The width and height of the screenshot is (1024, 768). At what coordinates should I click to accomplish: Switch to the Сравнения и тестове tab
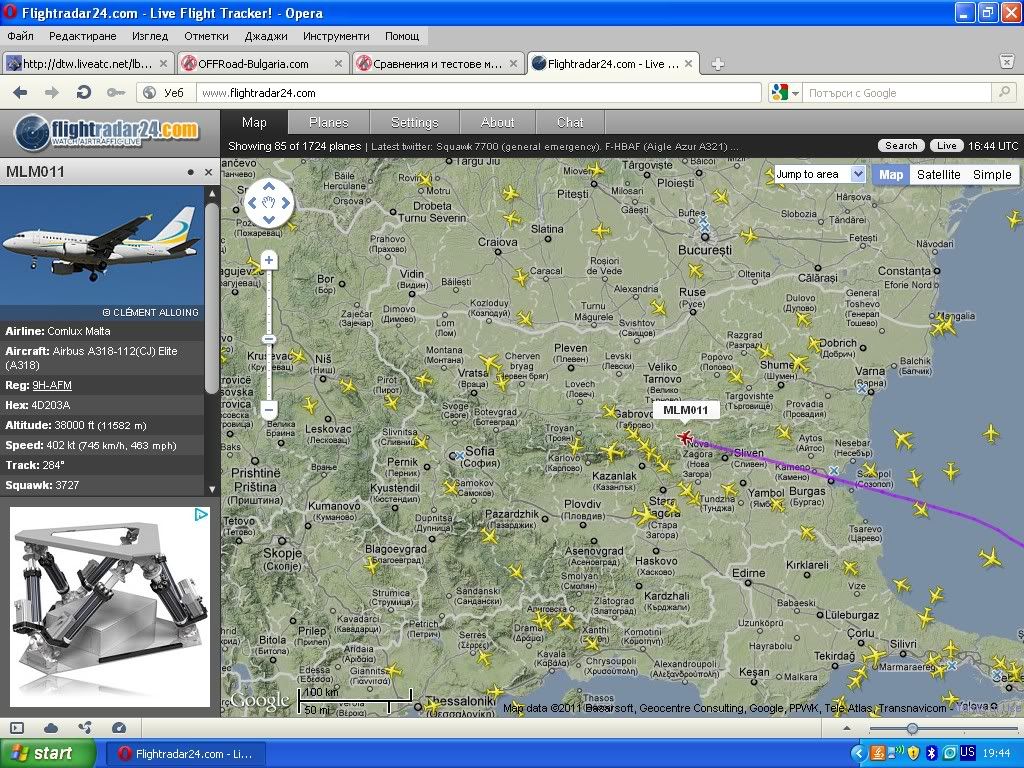point(438,63)
